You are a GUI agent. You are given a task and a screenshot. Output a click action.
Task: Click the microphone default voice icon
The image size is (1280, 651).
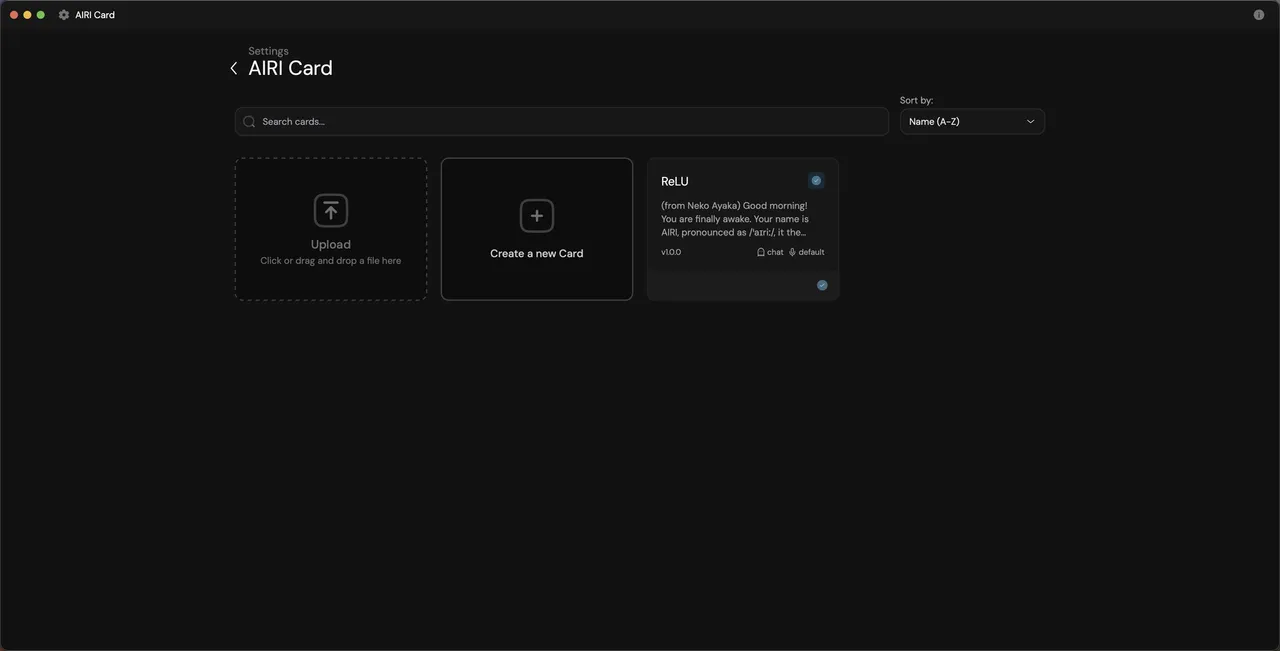792,252
